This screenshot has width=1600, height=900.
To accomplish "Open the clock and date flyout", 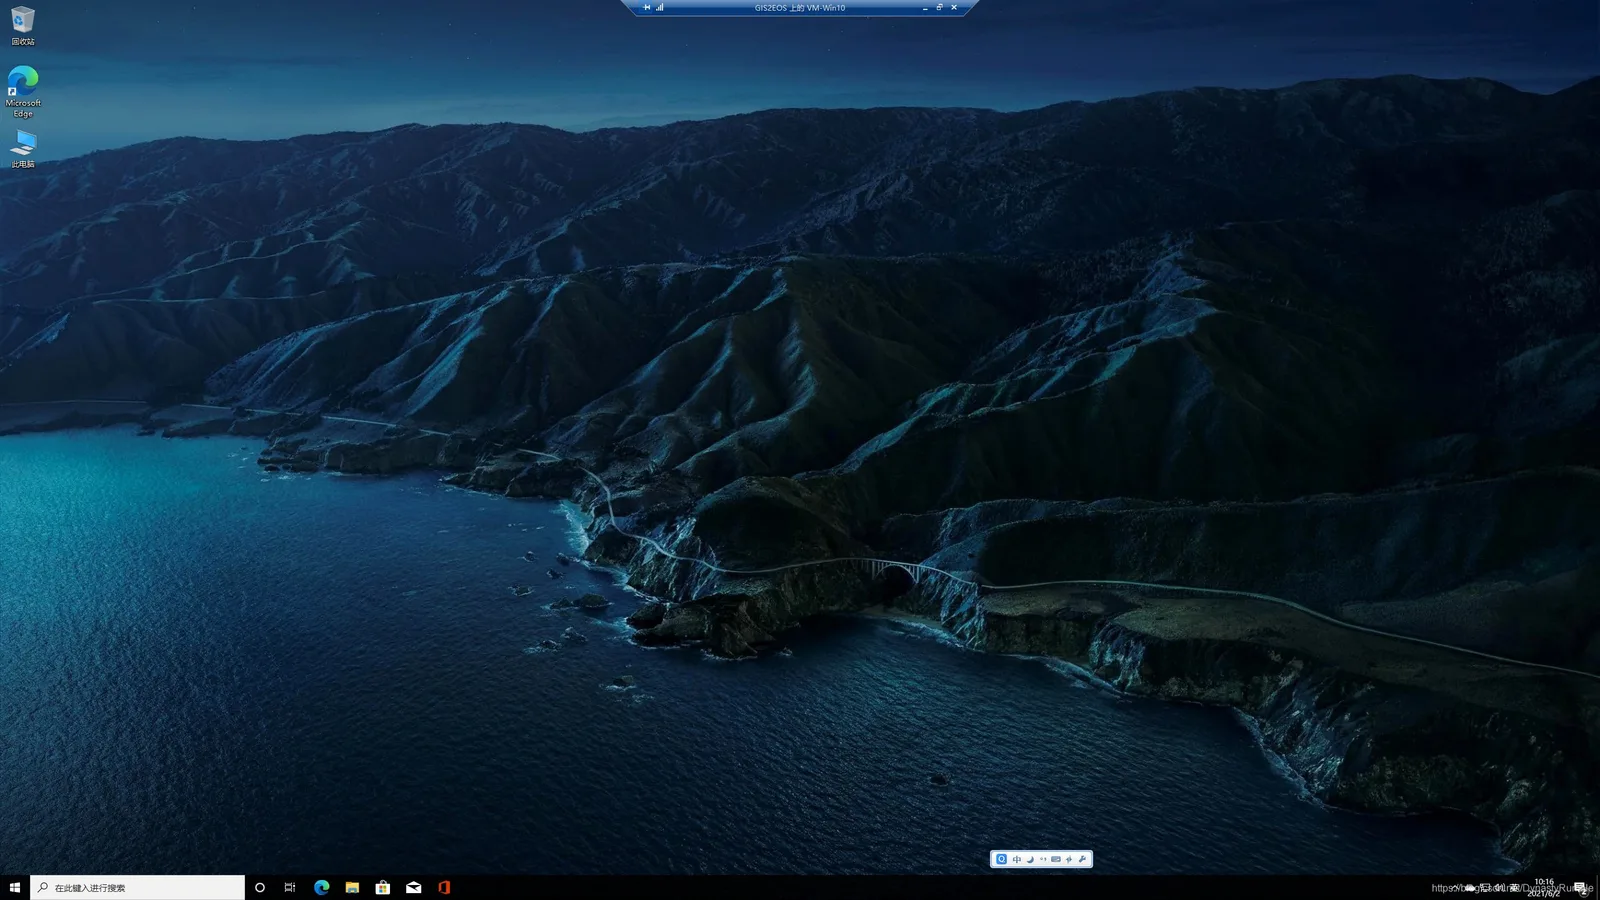I will pyautogui.click(x=1544, y=888).
